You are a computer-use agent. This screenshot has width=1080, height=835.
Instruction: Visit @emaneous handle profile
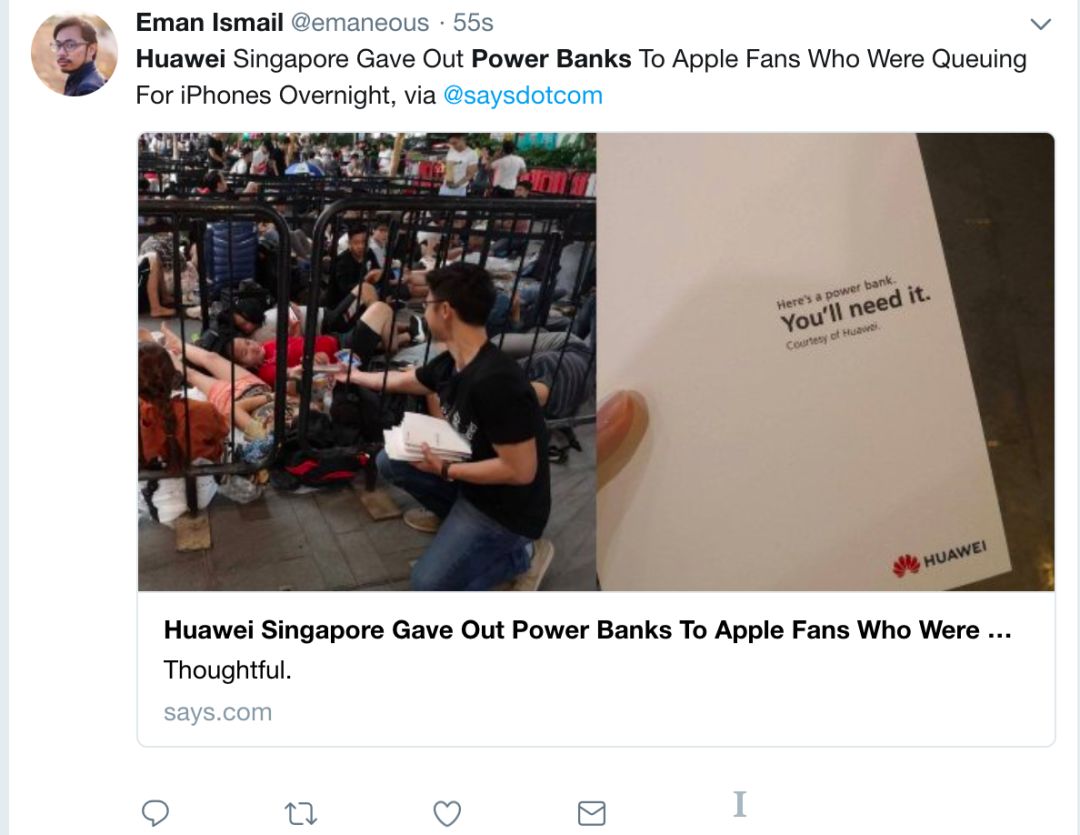[x=360, y=23]
